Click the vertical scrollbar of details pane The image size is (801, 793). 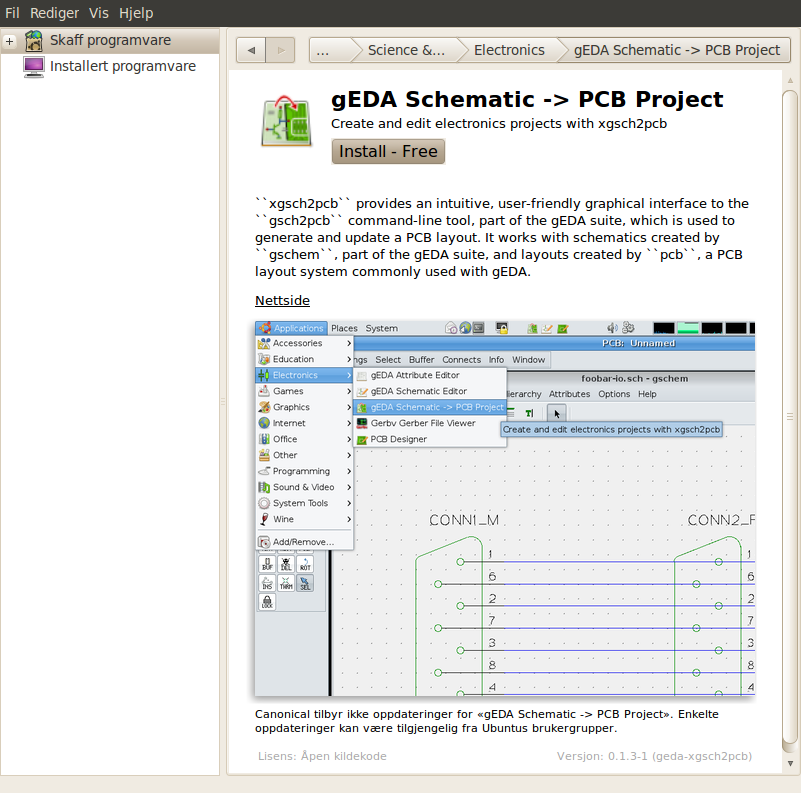pos(790,417)
